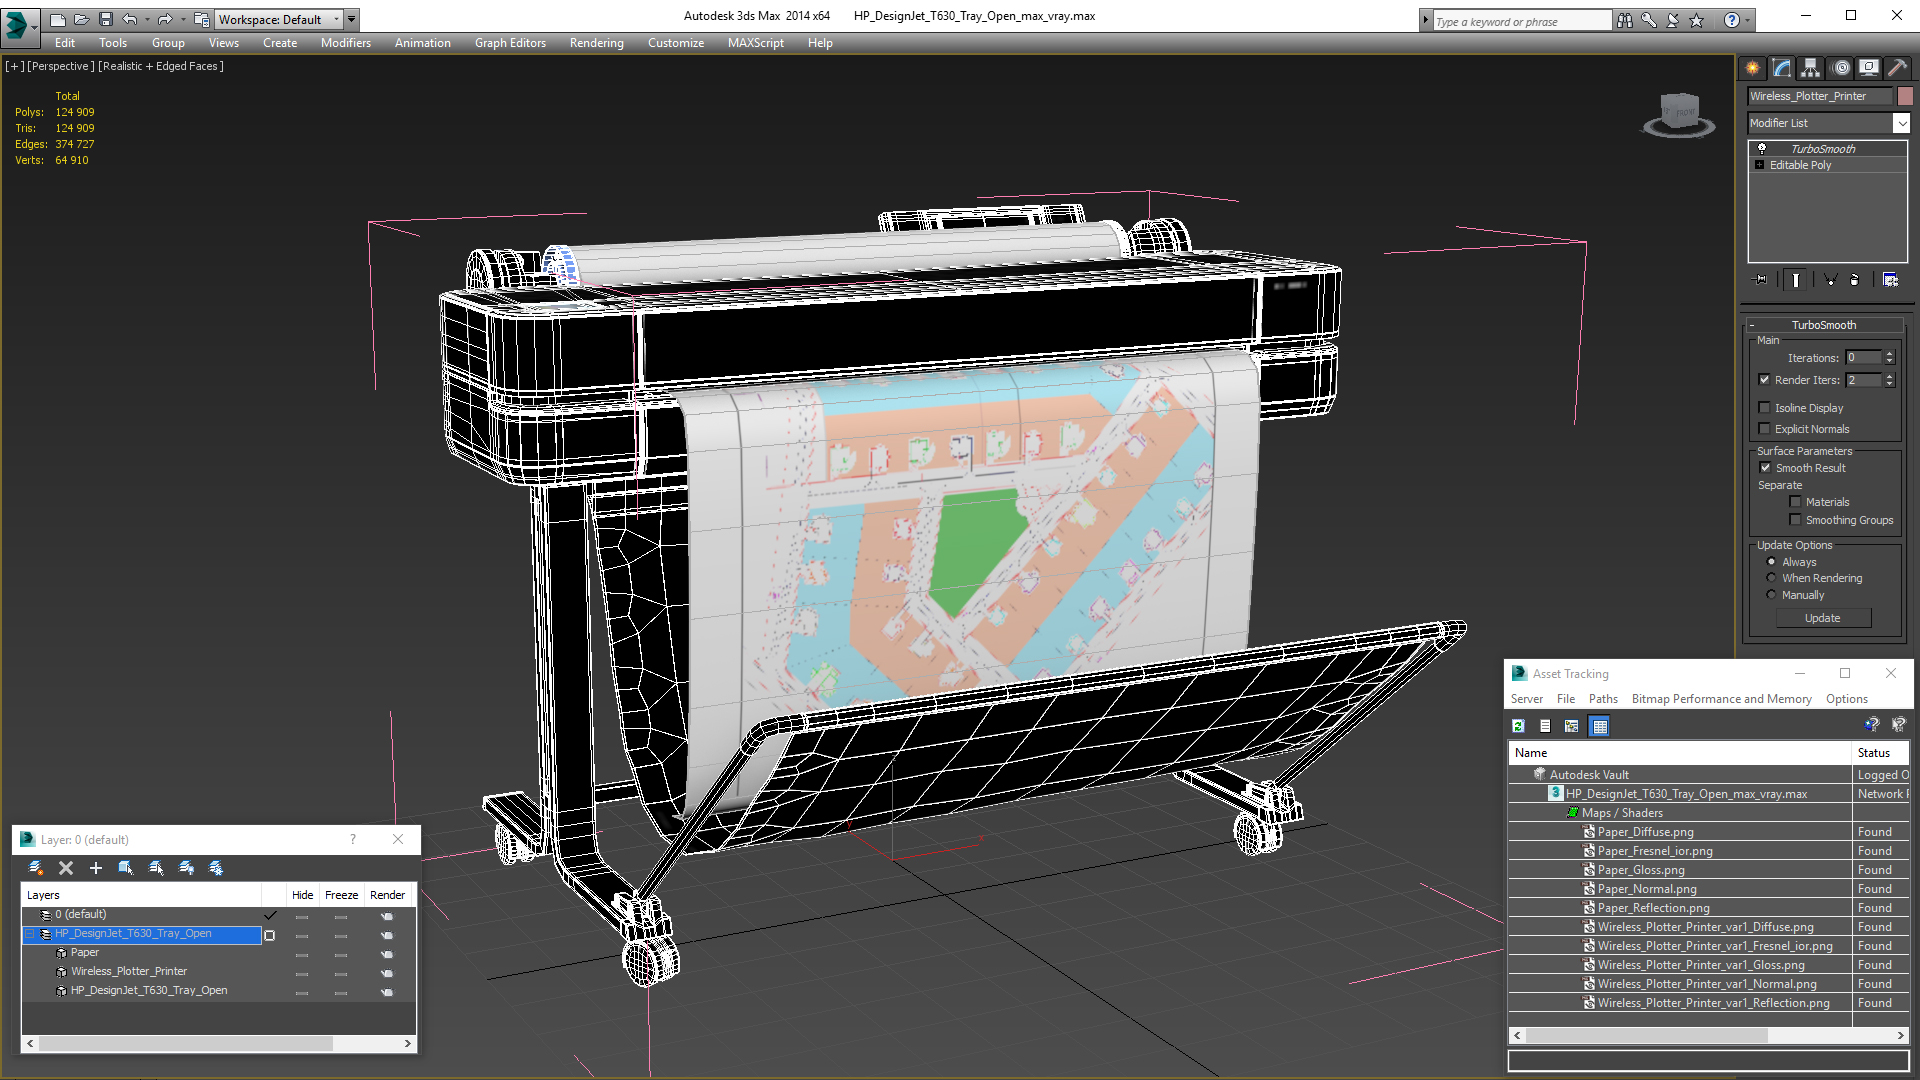1920x1080 pixels.
Task: Click the object color swatch
Action: (x=1905, y=96)
